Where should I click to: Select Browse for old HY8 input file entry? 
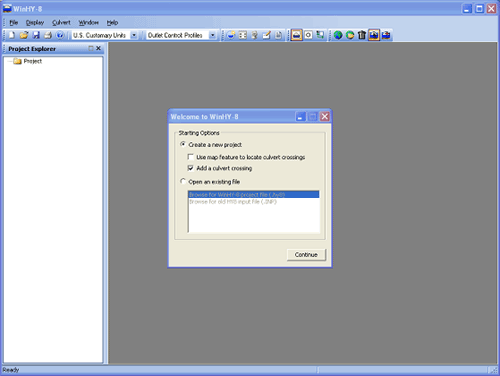(254, 202)
